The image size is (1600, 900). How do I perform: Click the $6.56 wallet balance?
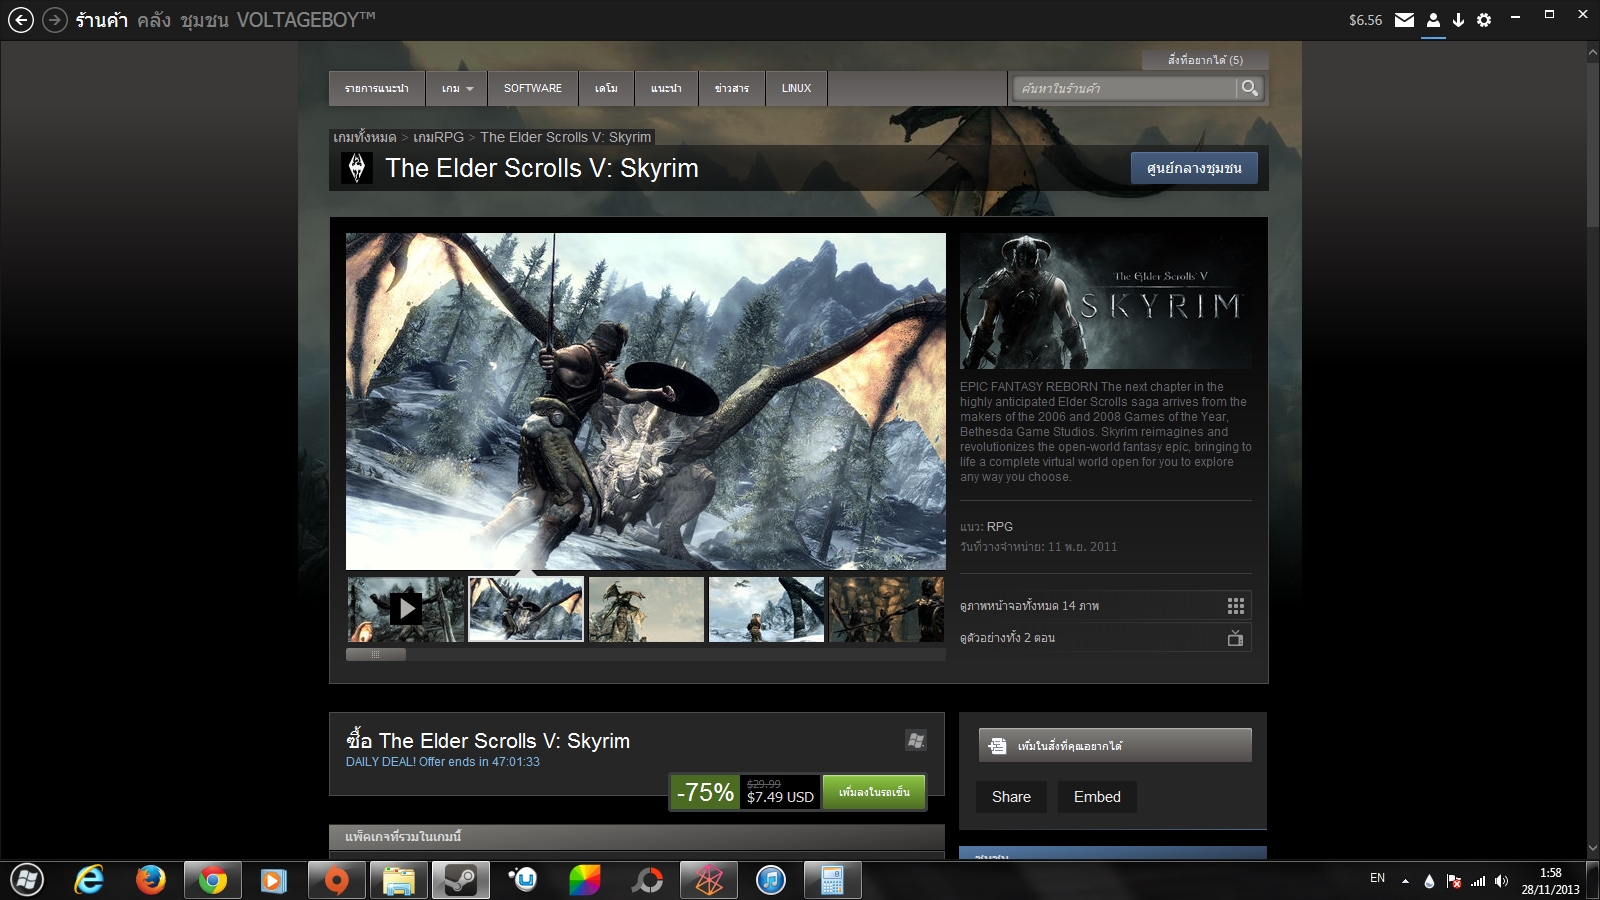pos(1365,20)
